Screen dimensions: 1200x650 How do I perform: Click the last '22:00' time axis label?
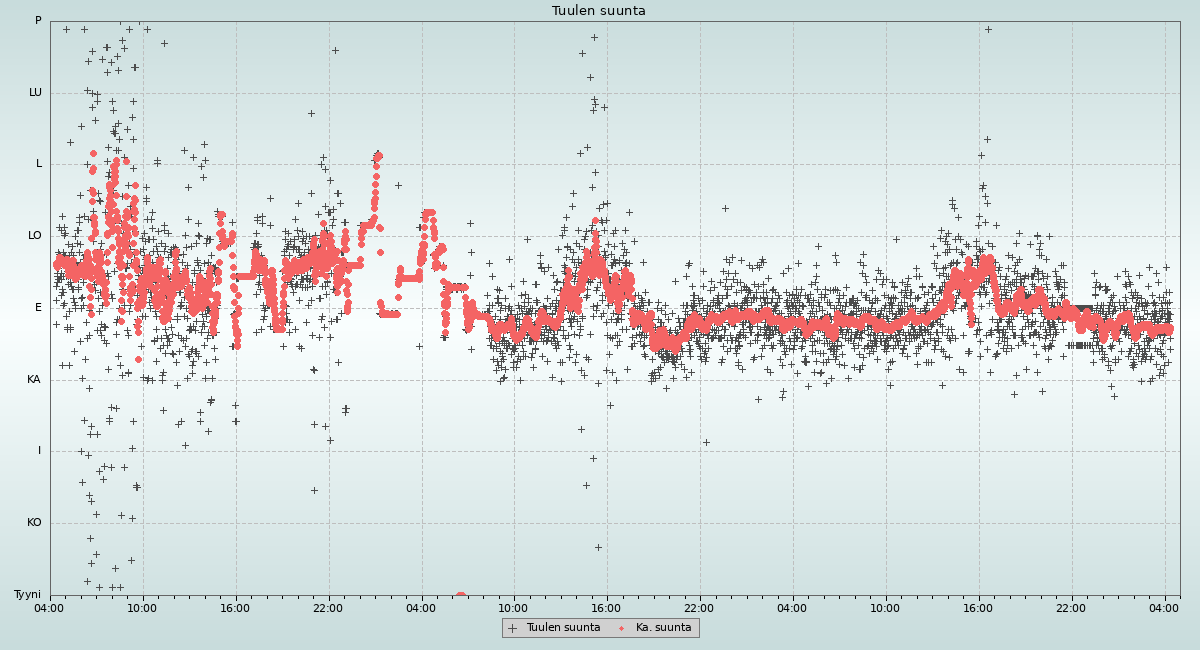(1071, 607)
